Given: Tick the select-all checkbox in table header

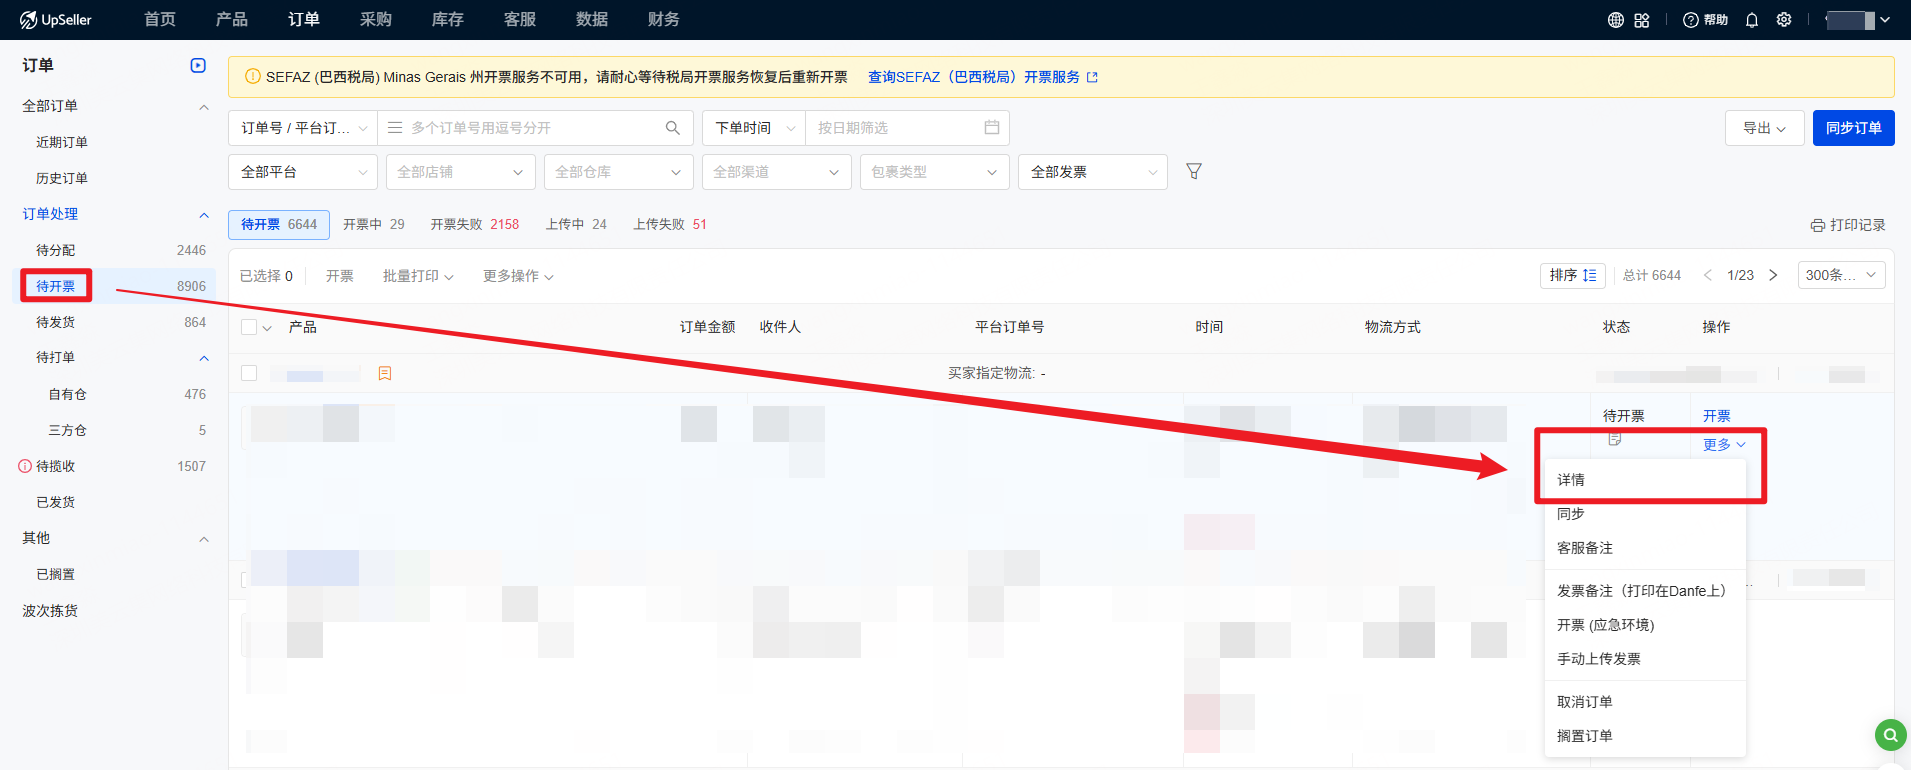Looking at the screenshot, I should pyautogui.click(x=249, y=327).
